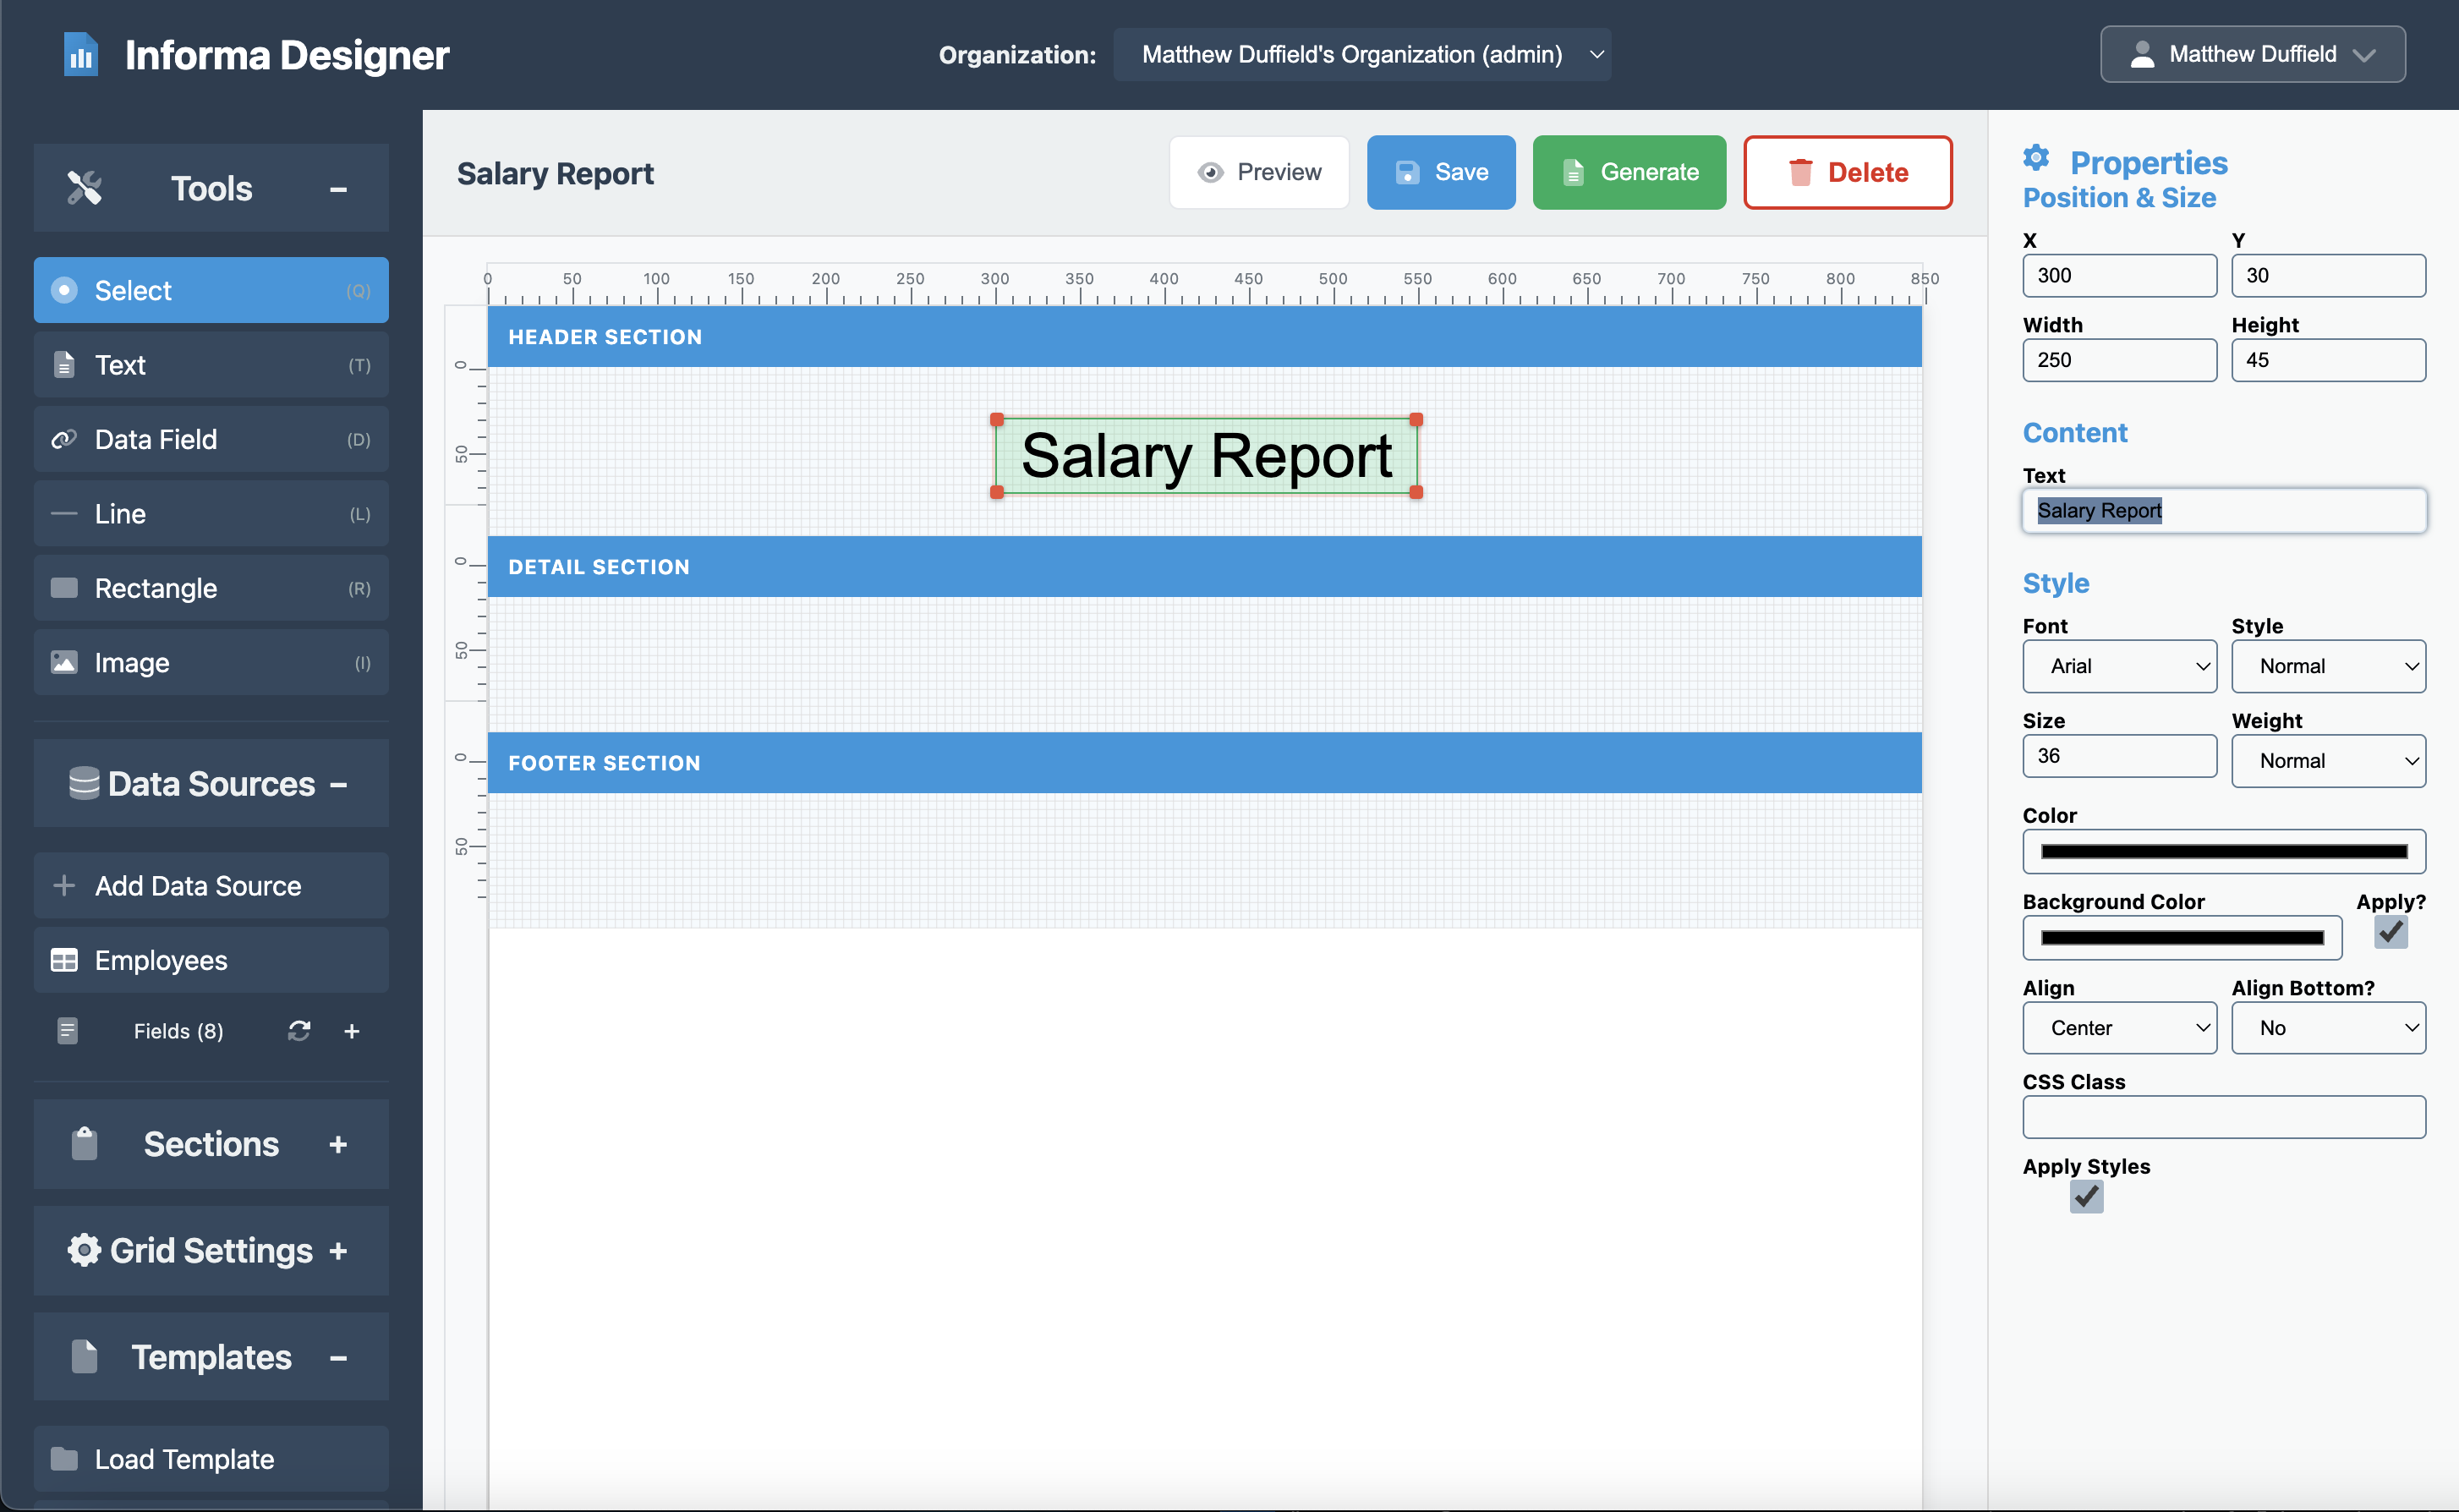2459x1512 pixels.
Task: Refresh the Employees fields list
Action: pos(299,1030)
